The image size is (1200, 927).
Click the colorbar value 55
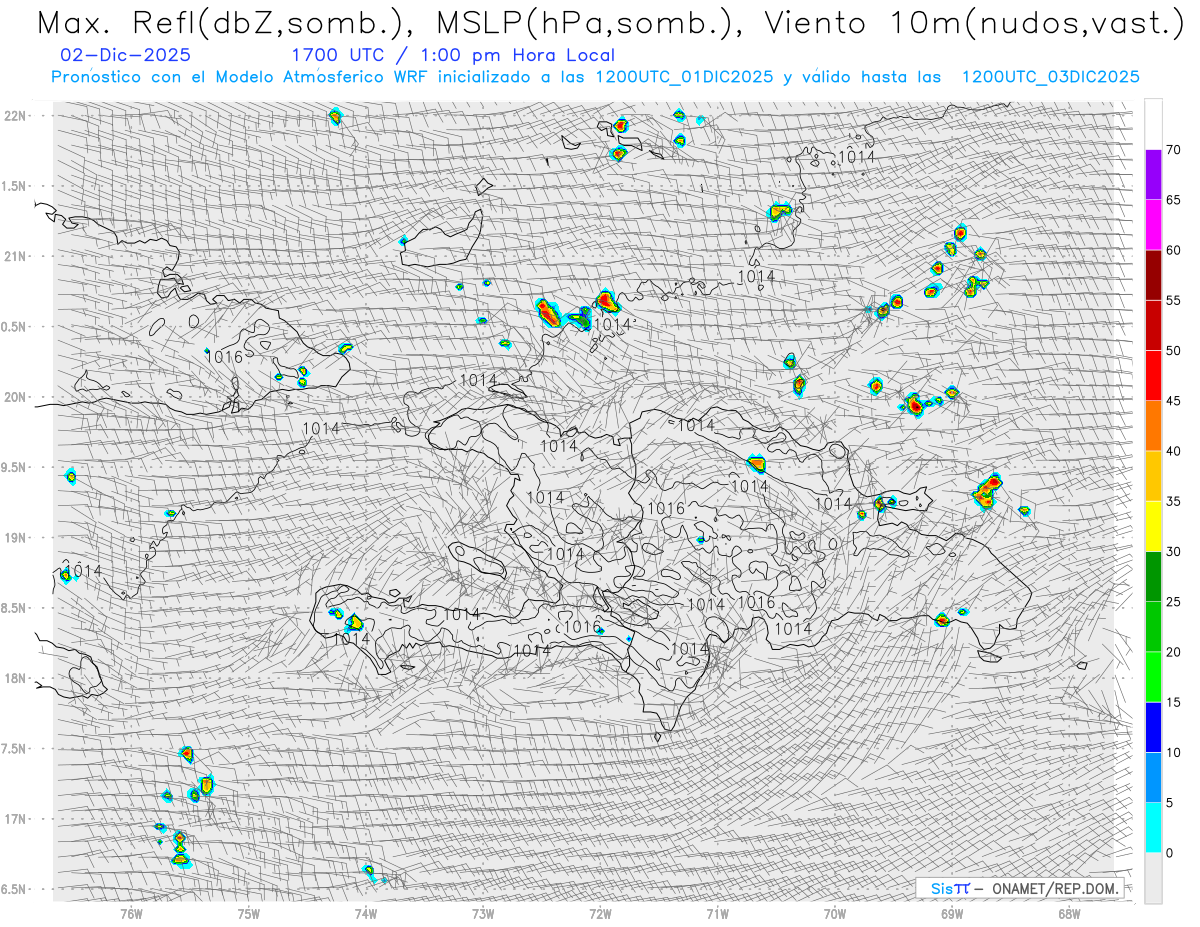[1173, 301]
